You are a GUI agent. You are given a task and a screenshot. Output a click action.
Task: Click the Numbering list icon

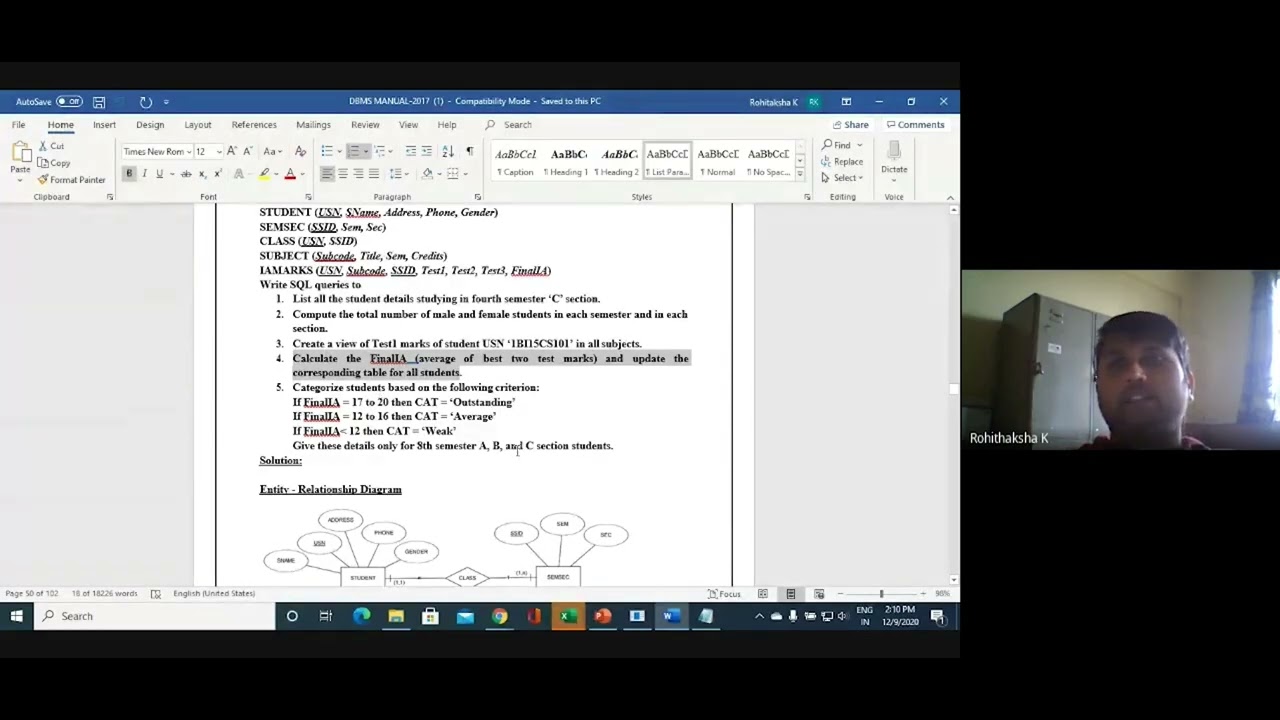tap(353, 151)
